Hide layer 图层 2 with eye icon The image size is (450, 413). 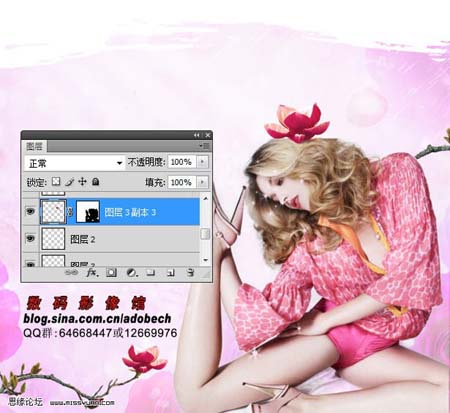coord(30,239)
